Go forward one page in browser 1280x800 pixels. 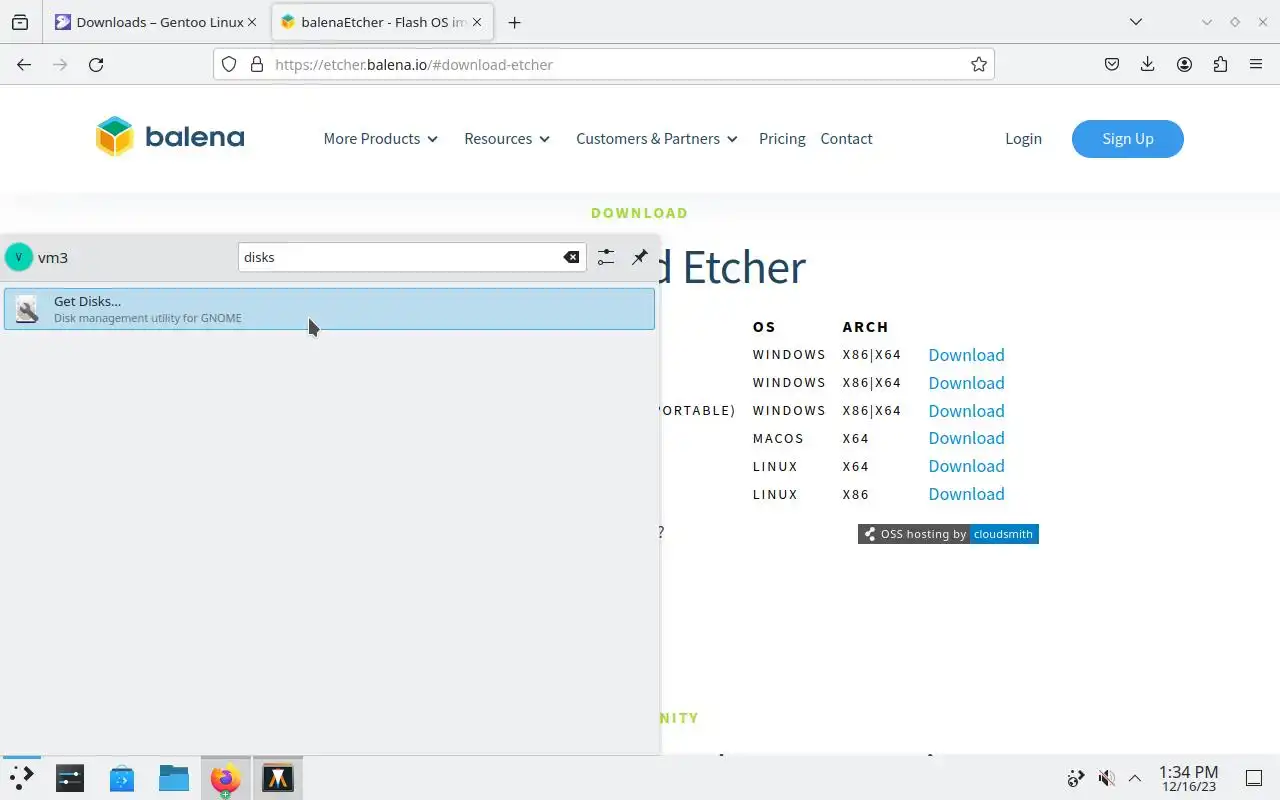pos(60,64)
